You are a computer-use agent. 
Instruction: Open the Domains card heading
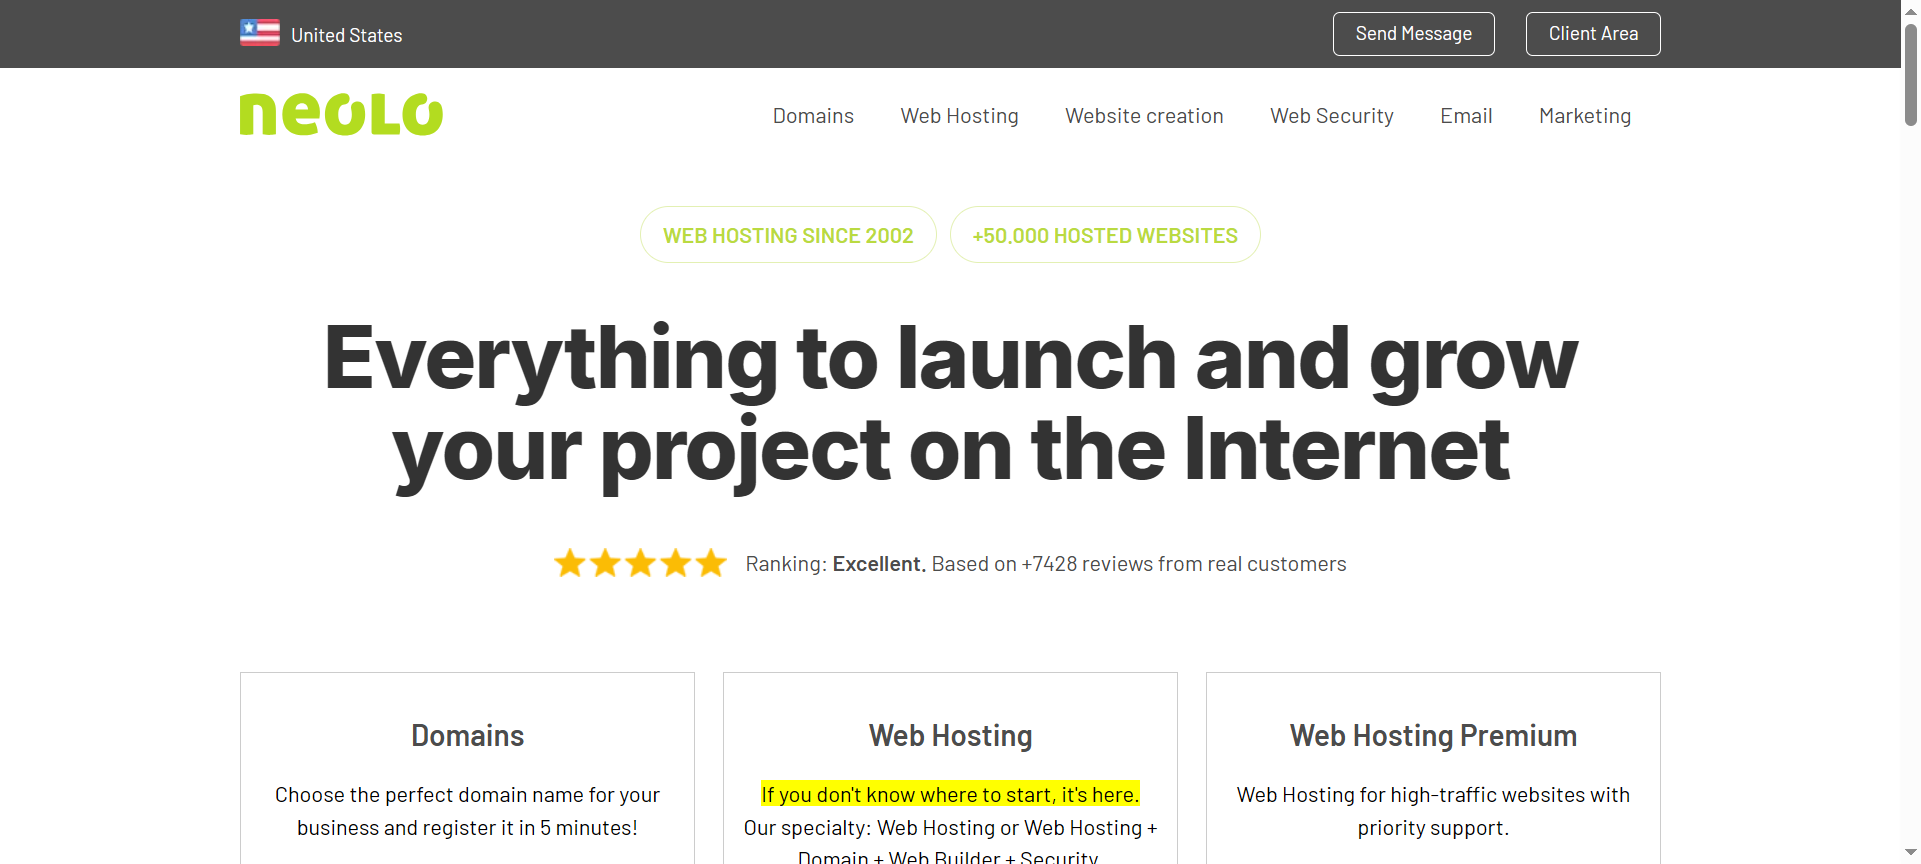point(467,736)
